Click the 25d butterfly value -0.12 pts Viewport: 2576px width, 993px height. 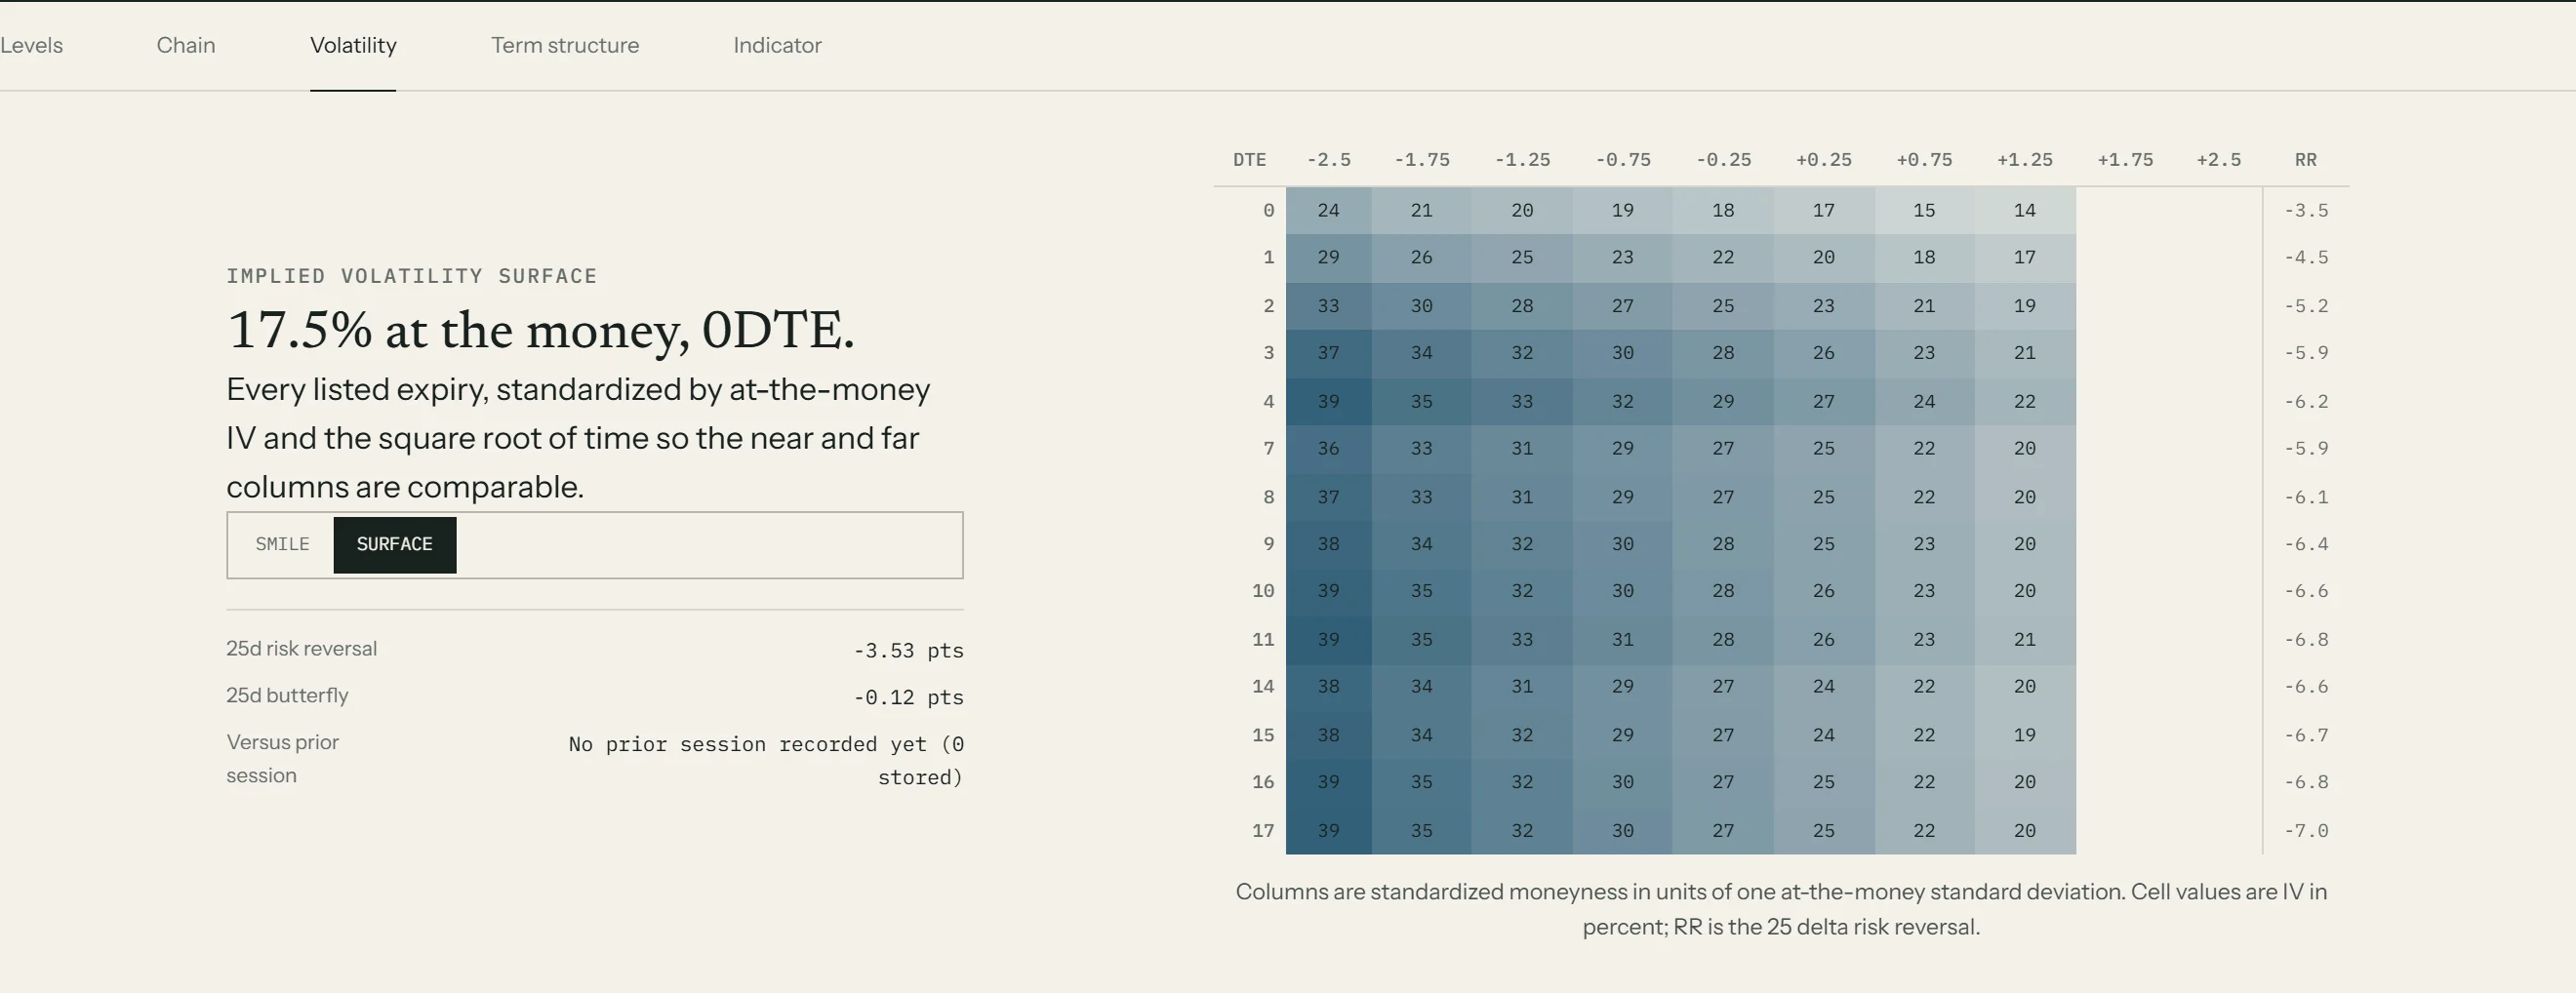pos(908,697)
